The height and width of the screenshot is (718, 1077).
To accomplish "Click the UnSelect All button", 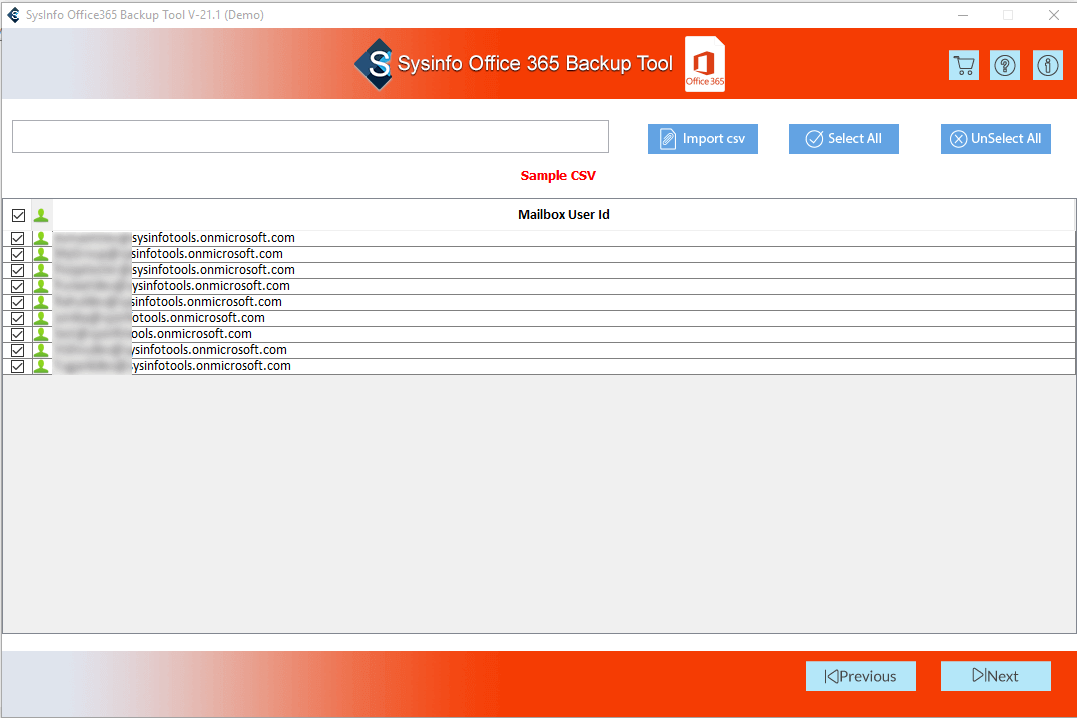I will coord(995,139).
